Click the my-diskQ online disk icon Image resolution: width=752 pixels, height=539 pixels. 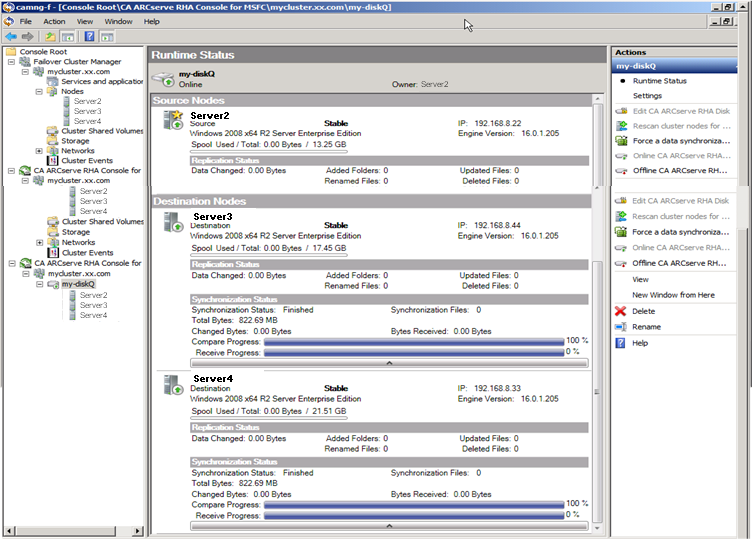tap(164, 79)
